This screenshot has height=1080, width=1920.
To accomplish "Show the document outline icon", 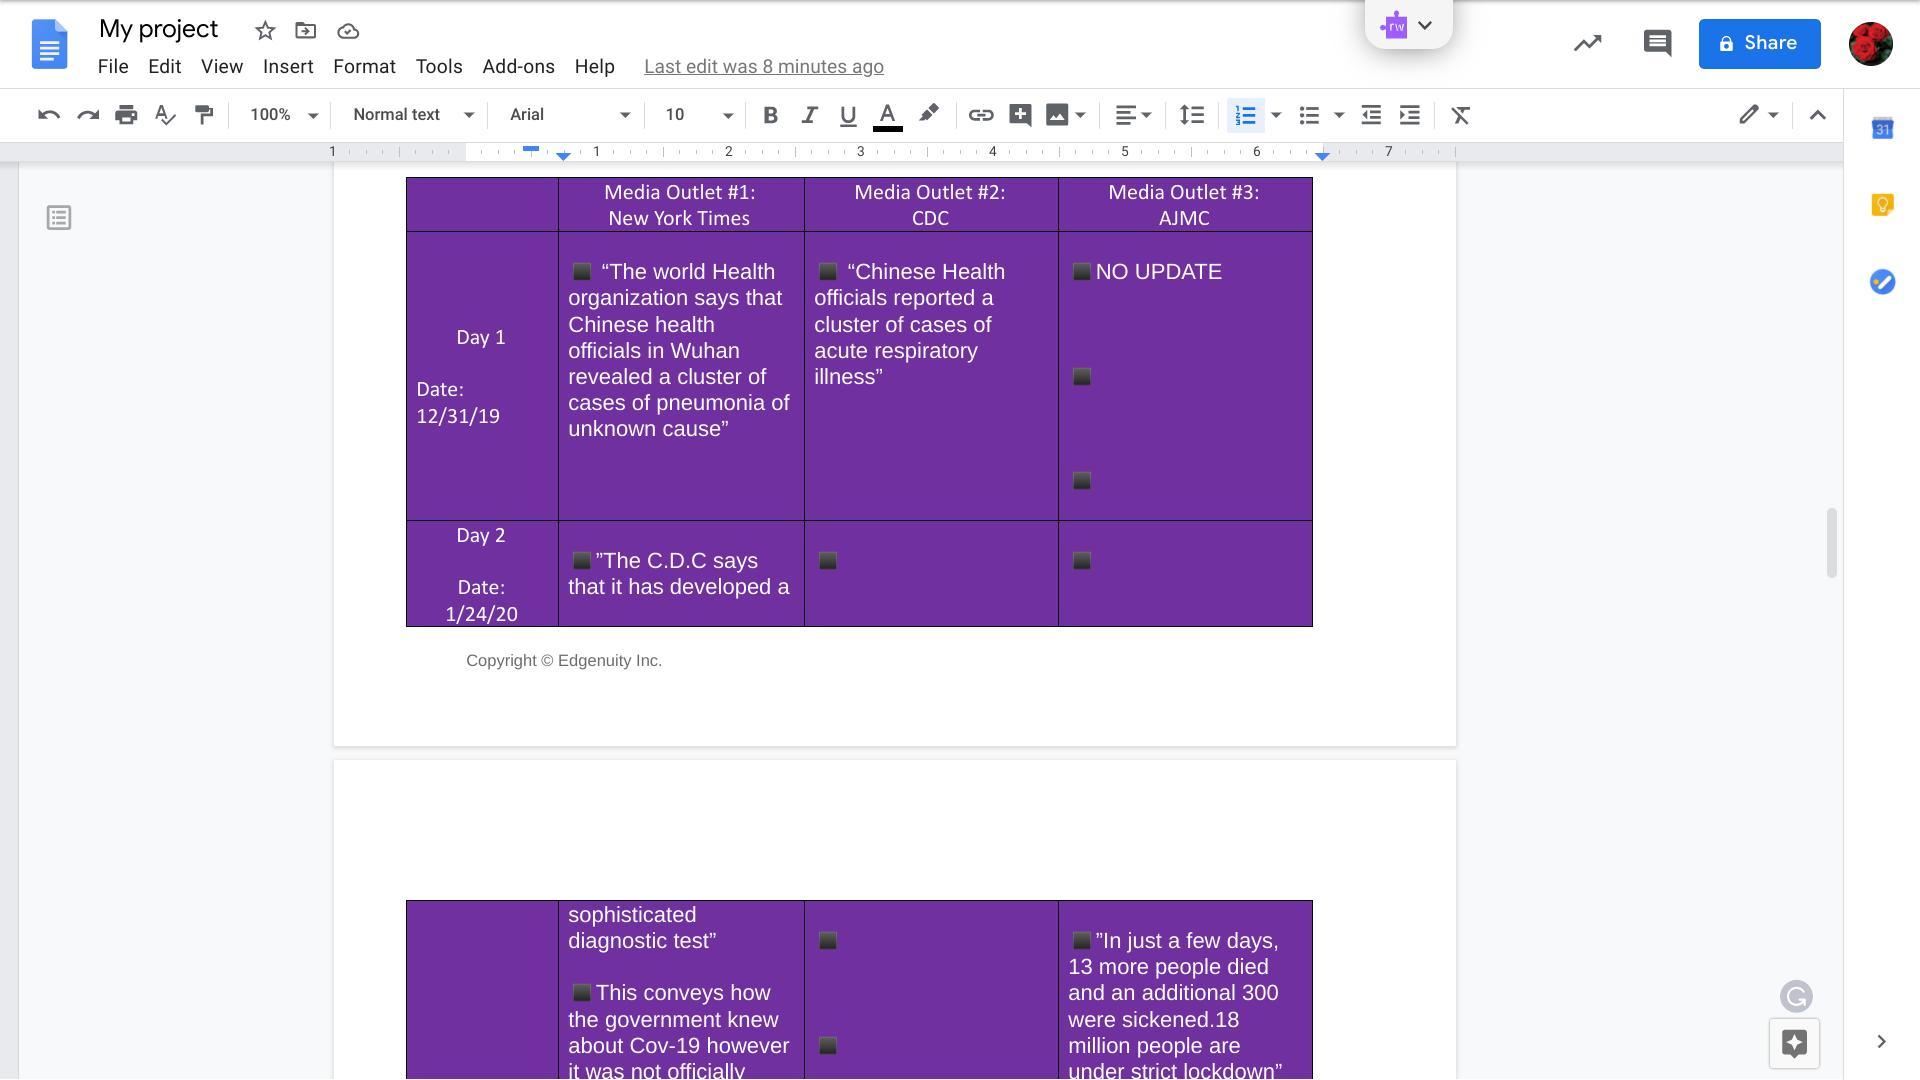I will (59, 217).
